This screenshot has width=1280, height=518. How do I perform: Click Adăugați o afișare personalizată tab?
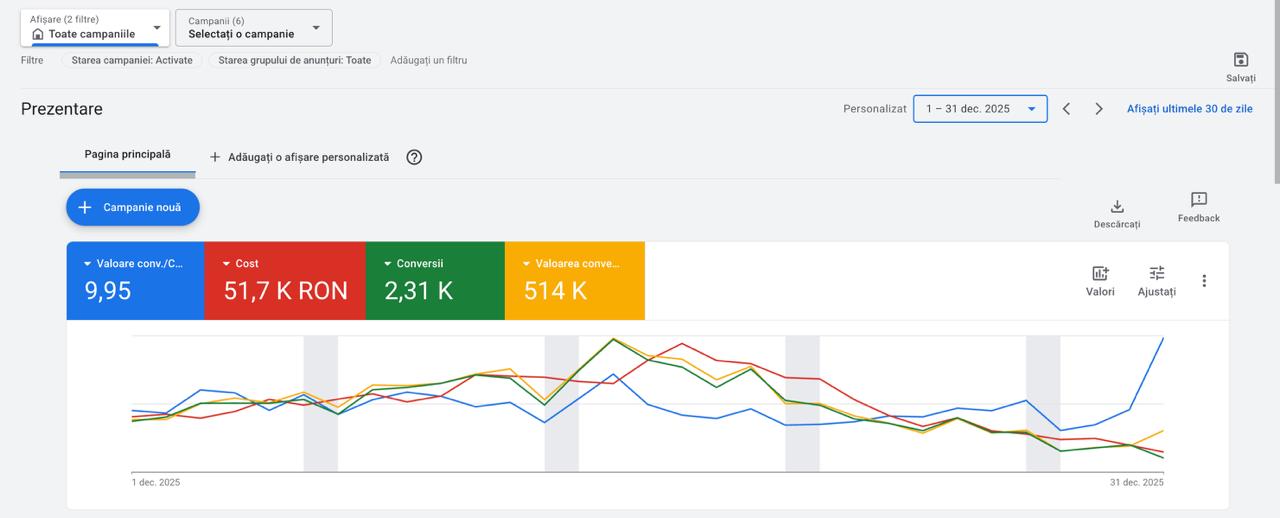pyautogui.click(x=298, y=157)
